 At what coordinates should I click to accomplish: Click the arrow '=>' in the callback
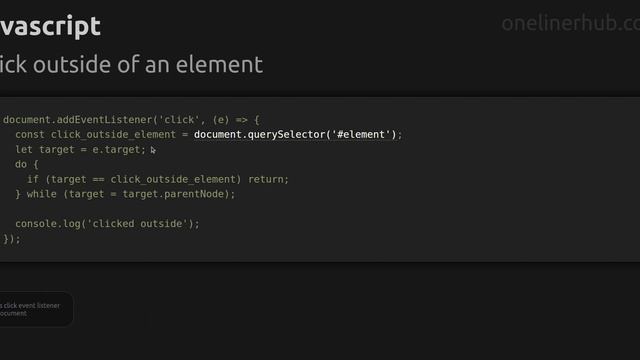(x=242, y=120)
